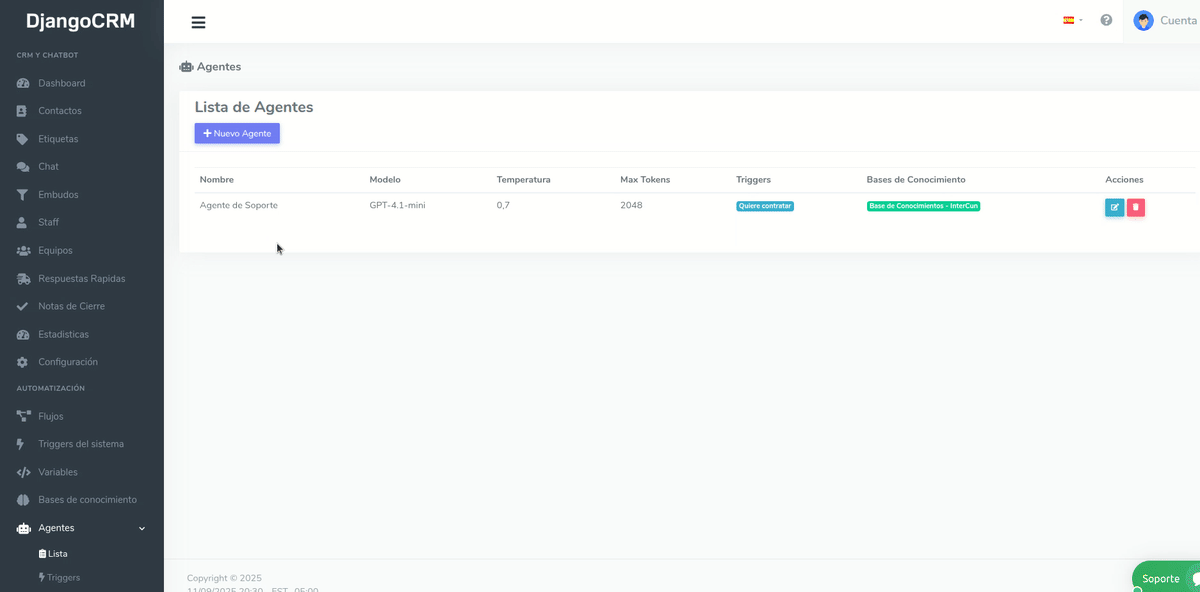
Task: Click the Bases de conocimiento brain icon
Action: point(23,500)
